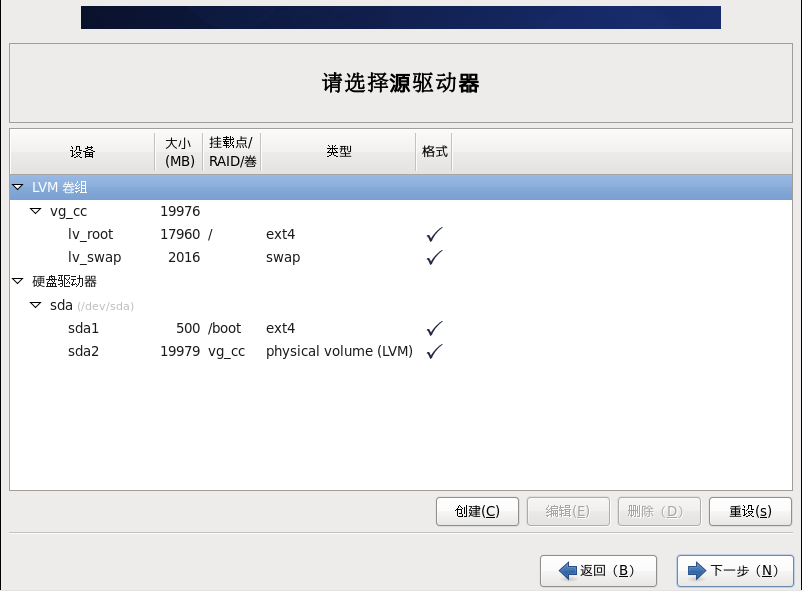Screen dimensions: 802x592
Task: Click the 删除(D) button
Action: 659,511
